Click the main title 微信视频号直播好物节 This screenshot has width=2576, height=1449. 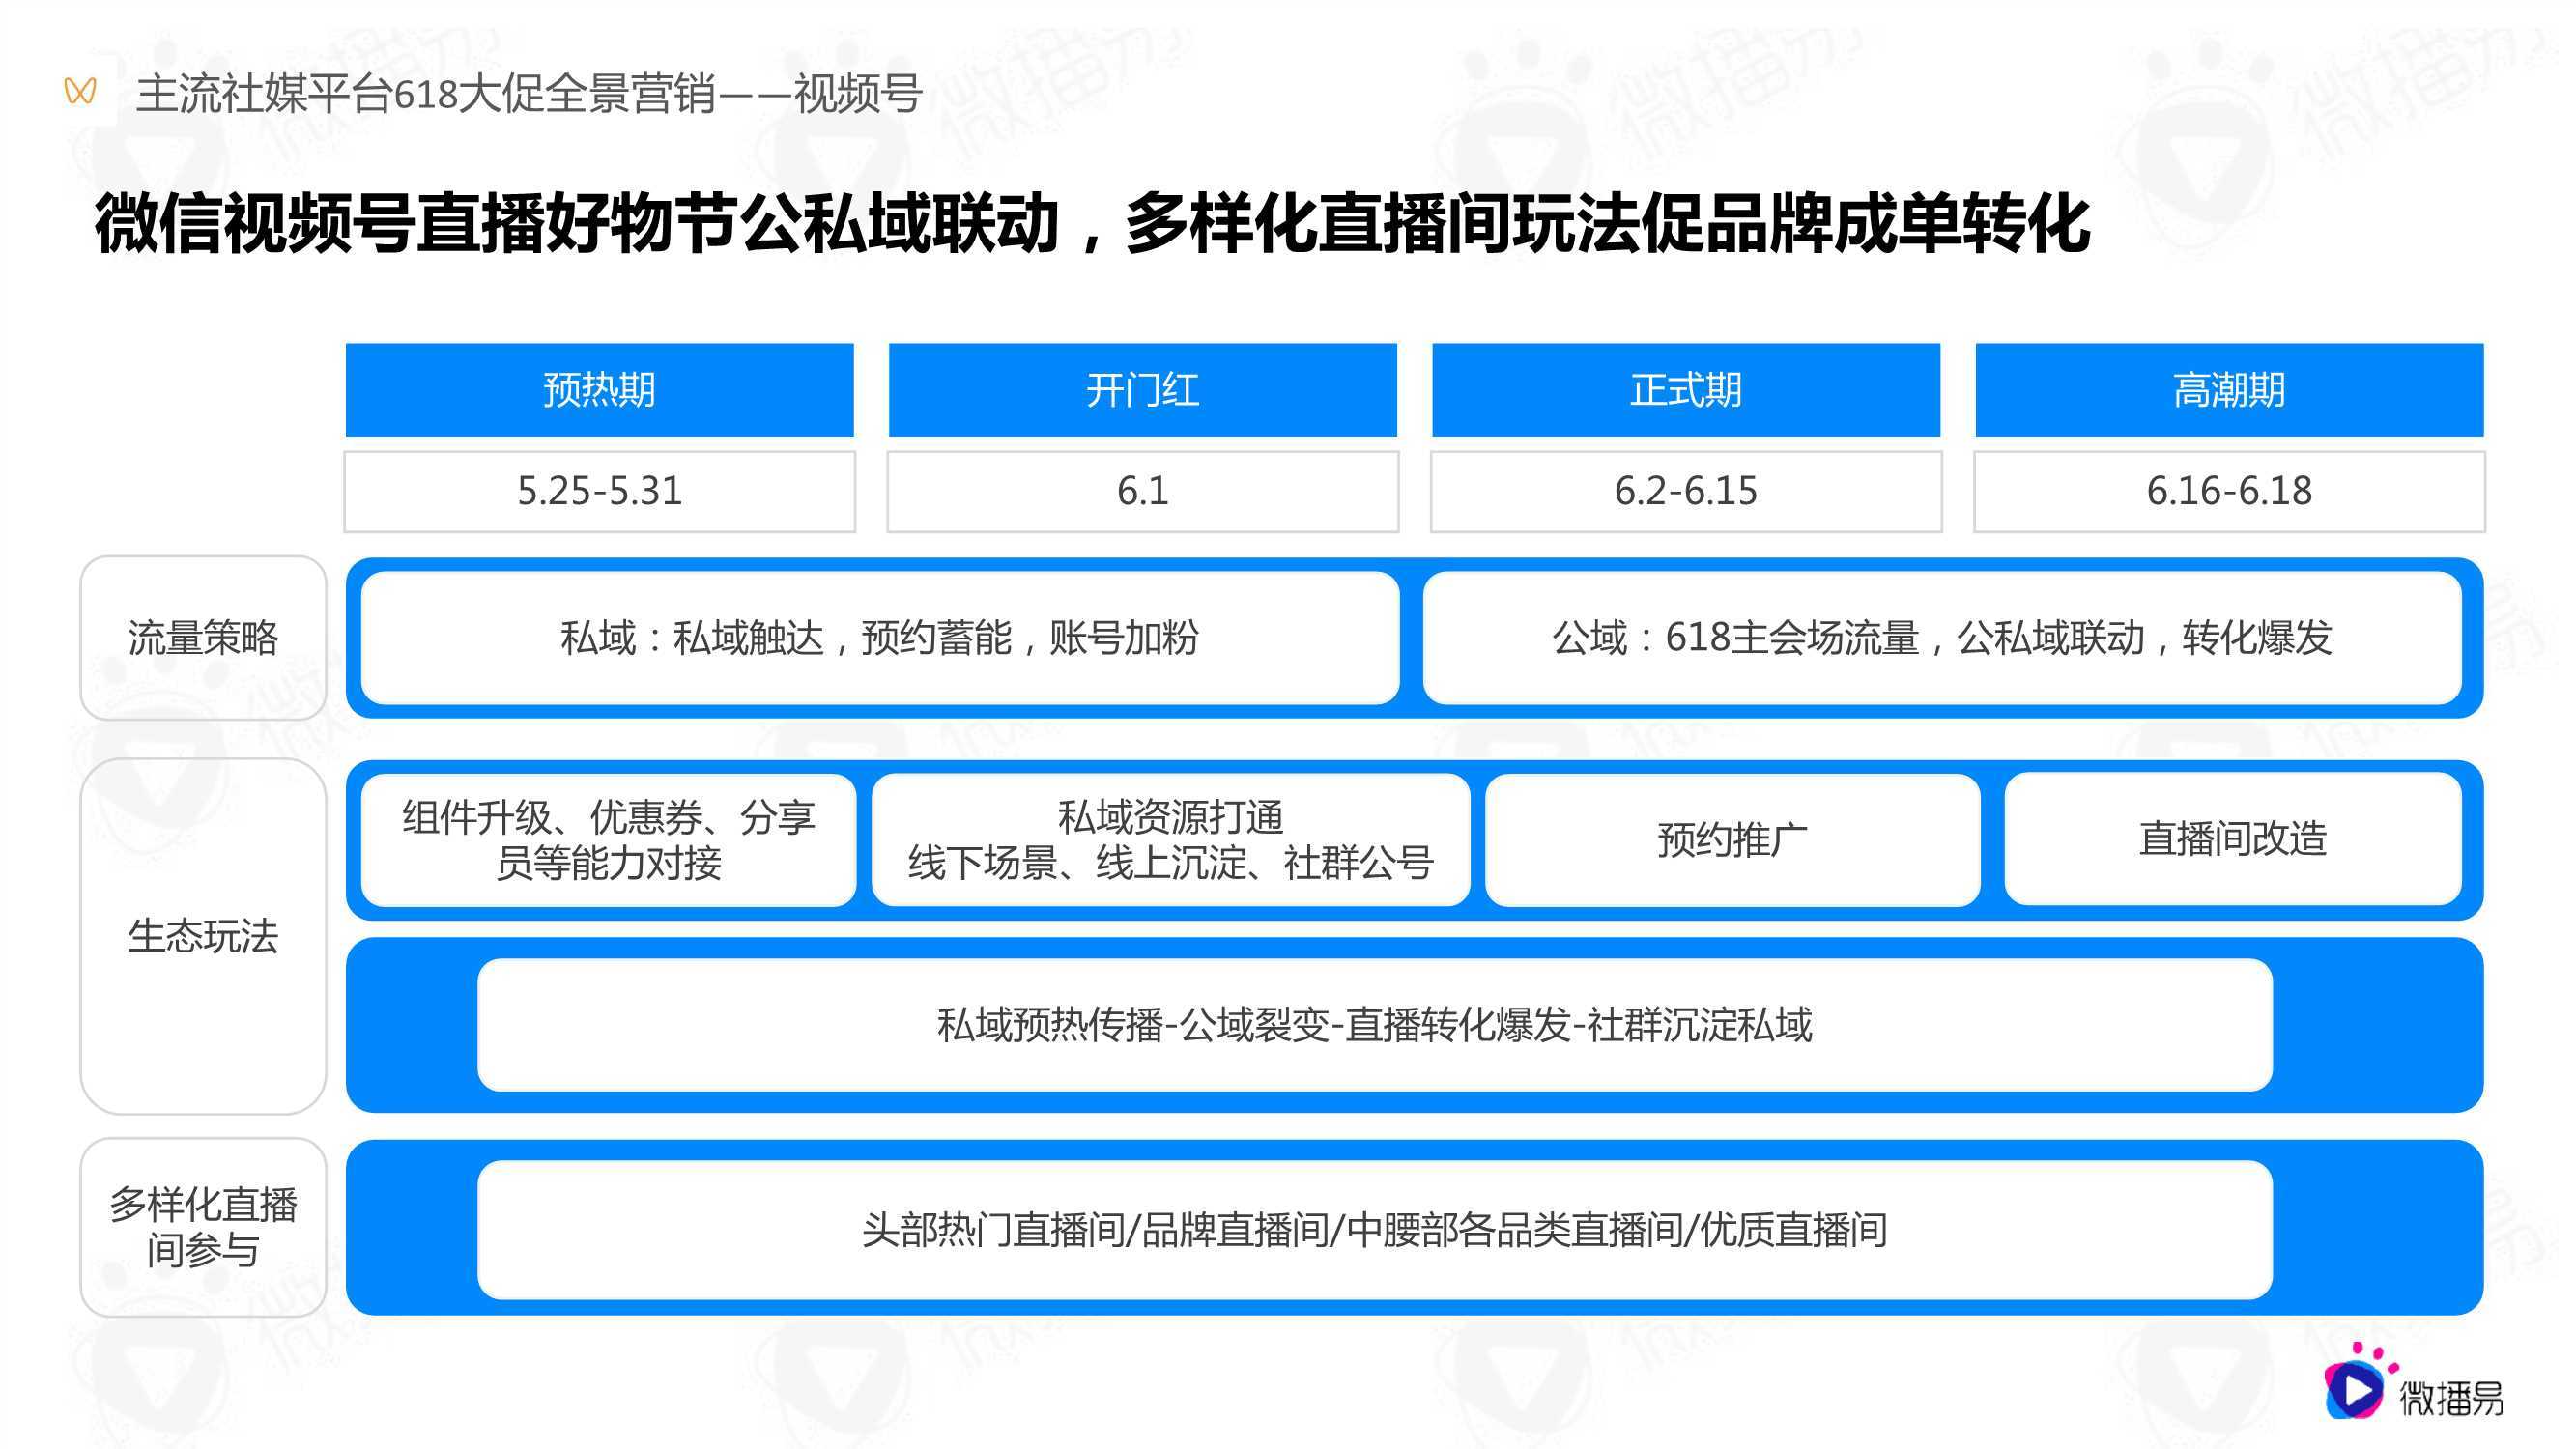[x=1092, y=223]
